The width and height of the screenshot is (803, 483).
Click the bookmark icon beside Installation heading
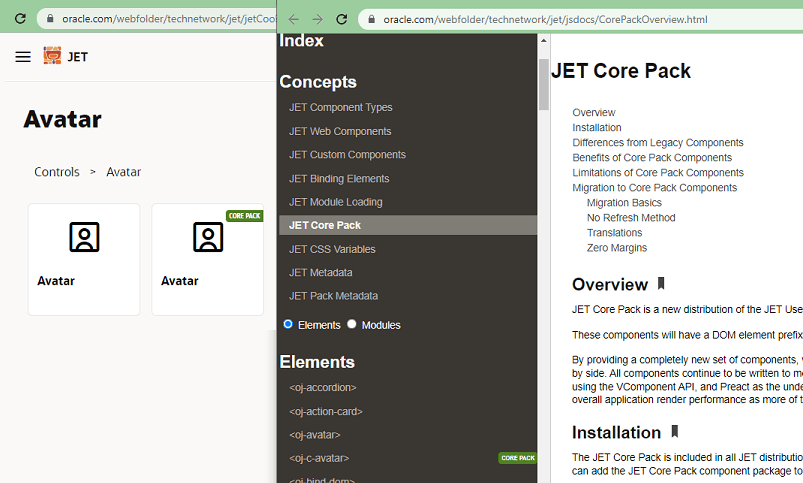point(675,431)
